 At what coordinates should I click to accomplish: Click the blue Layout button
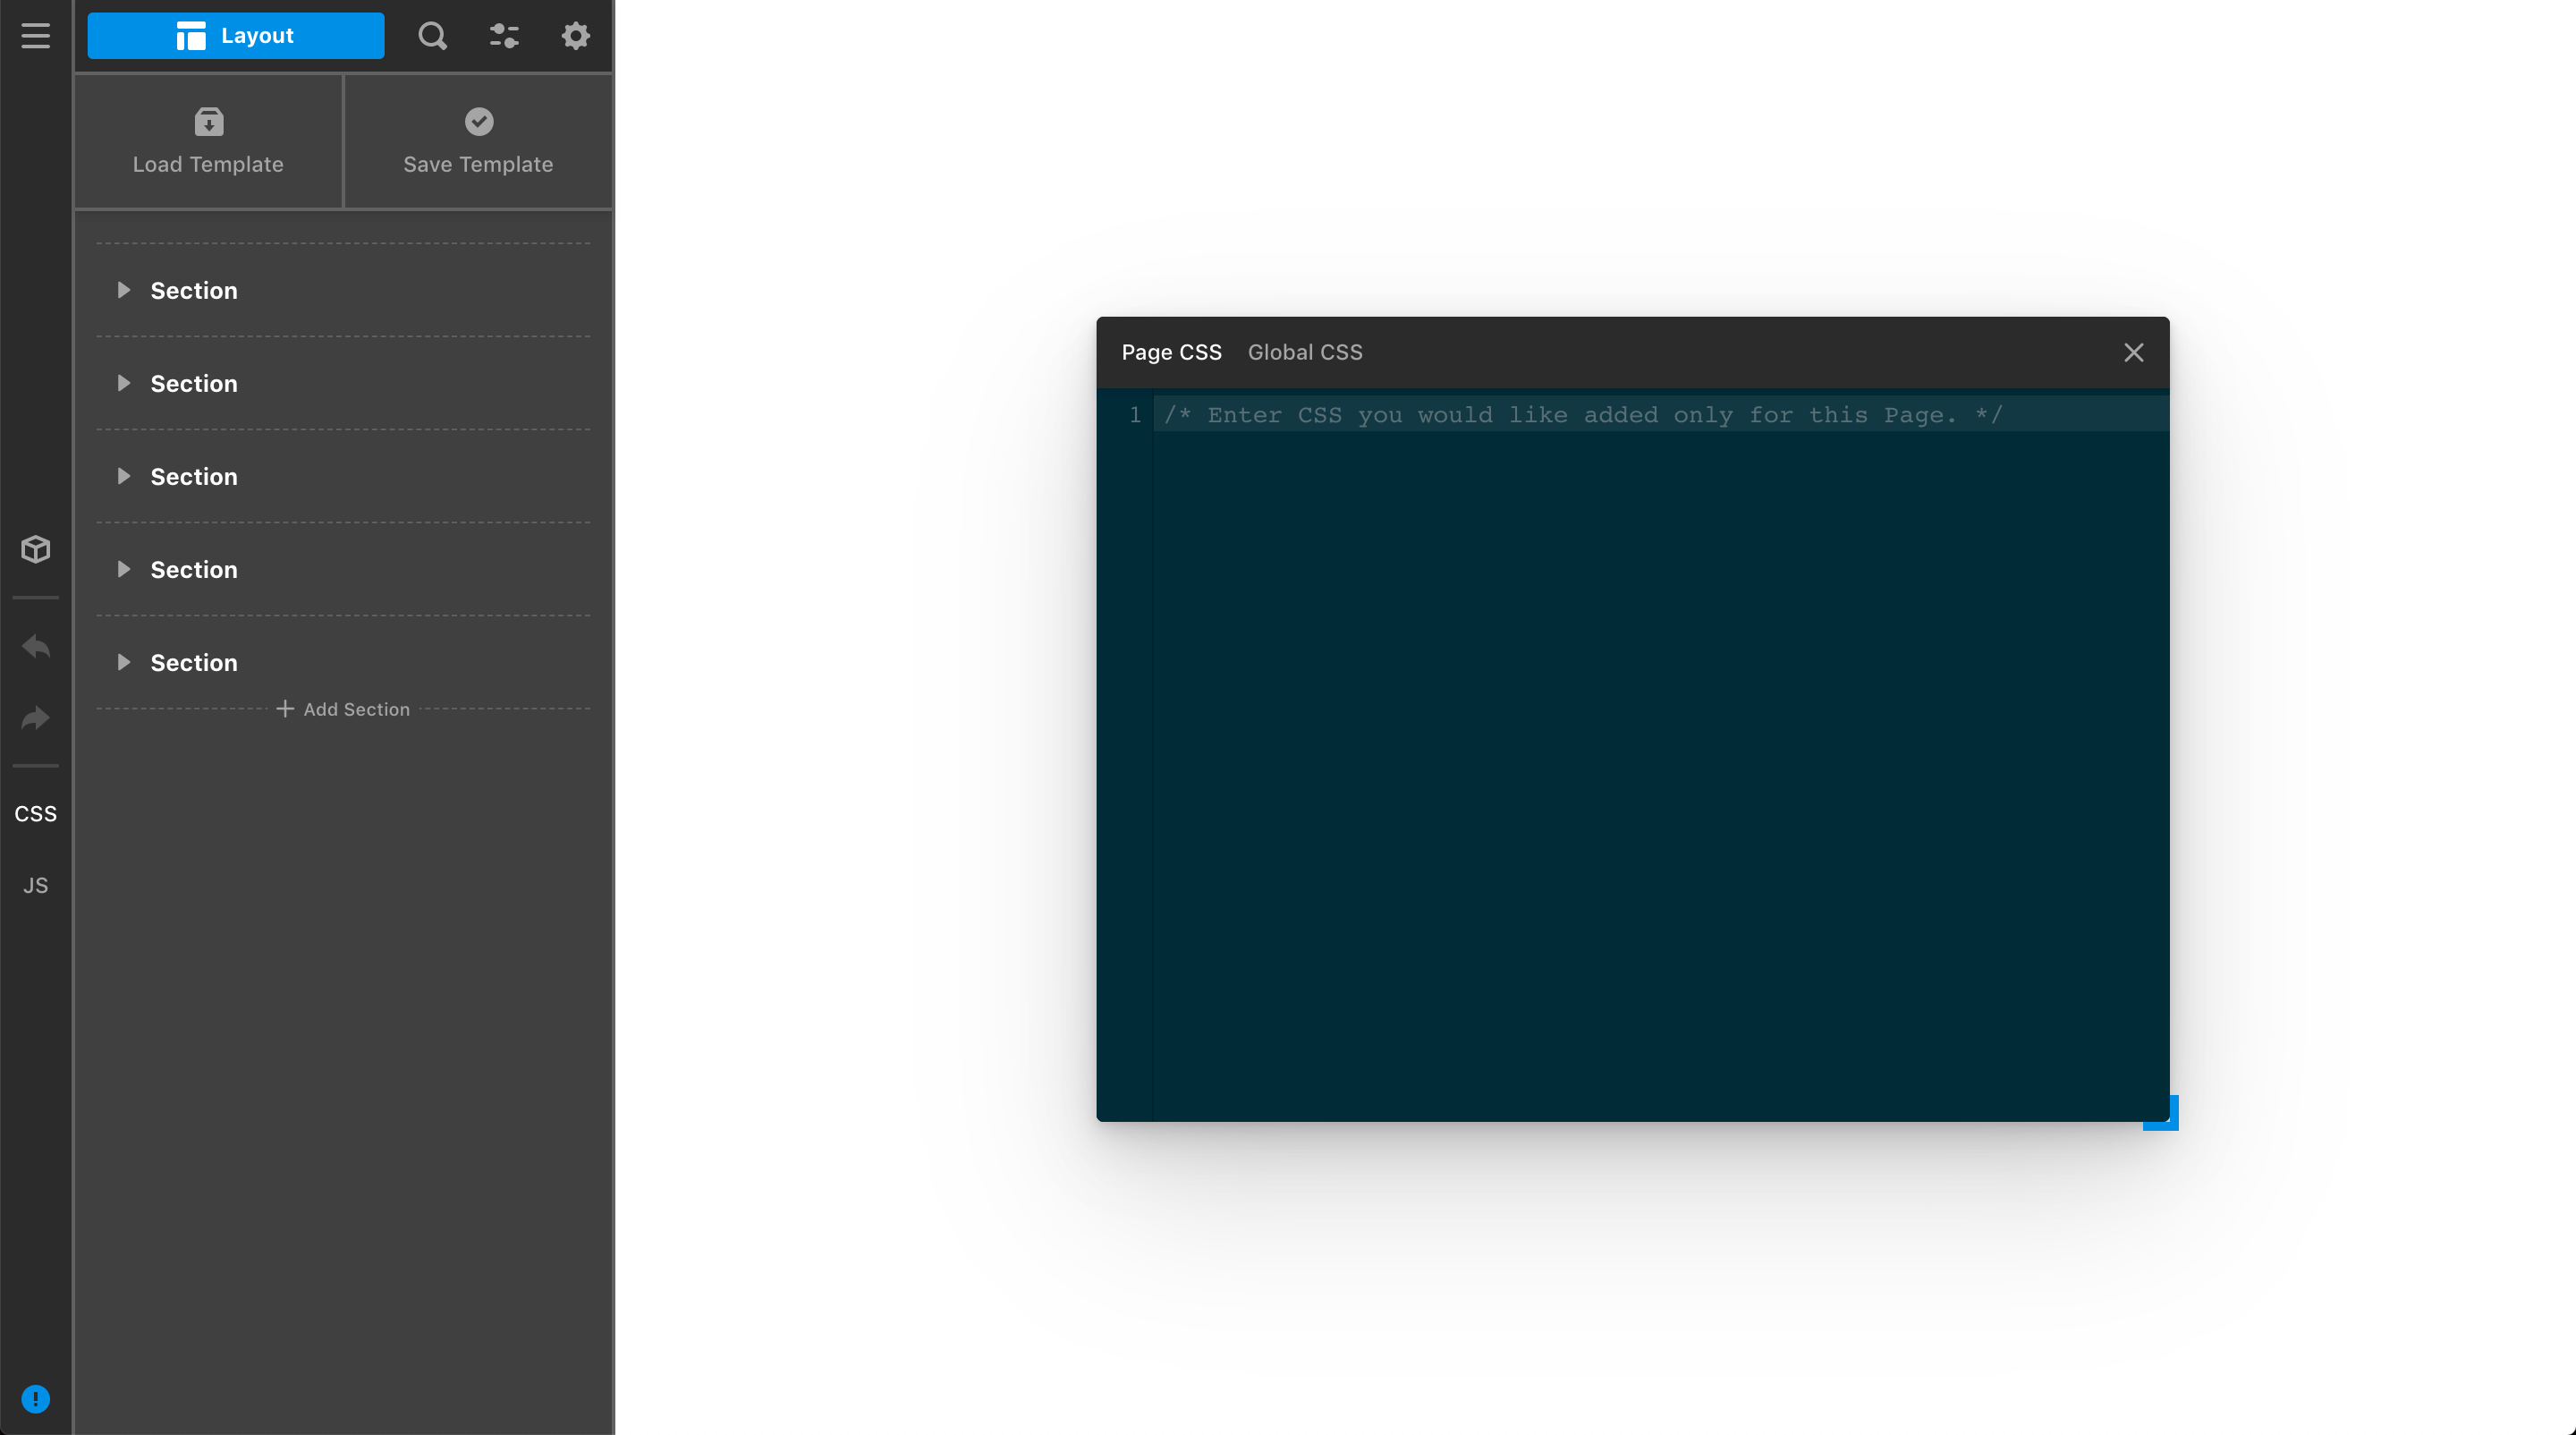(x=236, y=35)
